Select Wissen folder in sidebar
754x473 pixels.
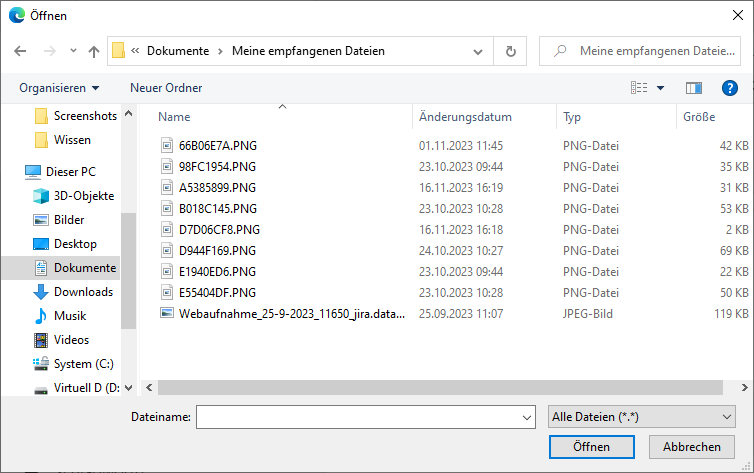[63, 140]
